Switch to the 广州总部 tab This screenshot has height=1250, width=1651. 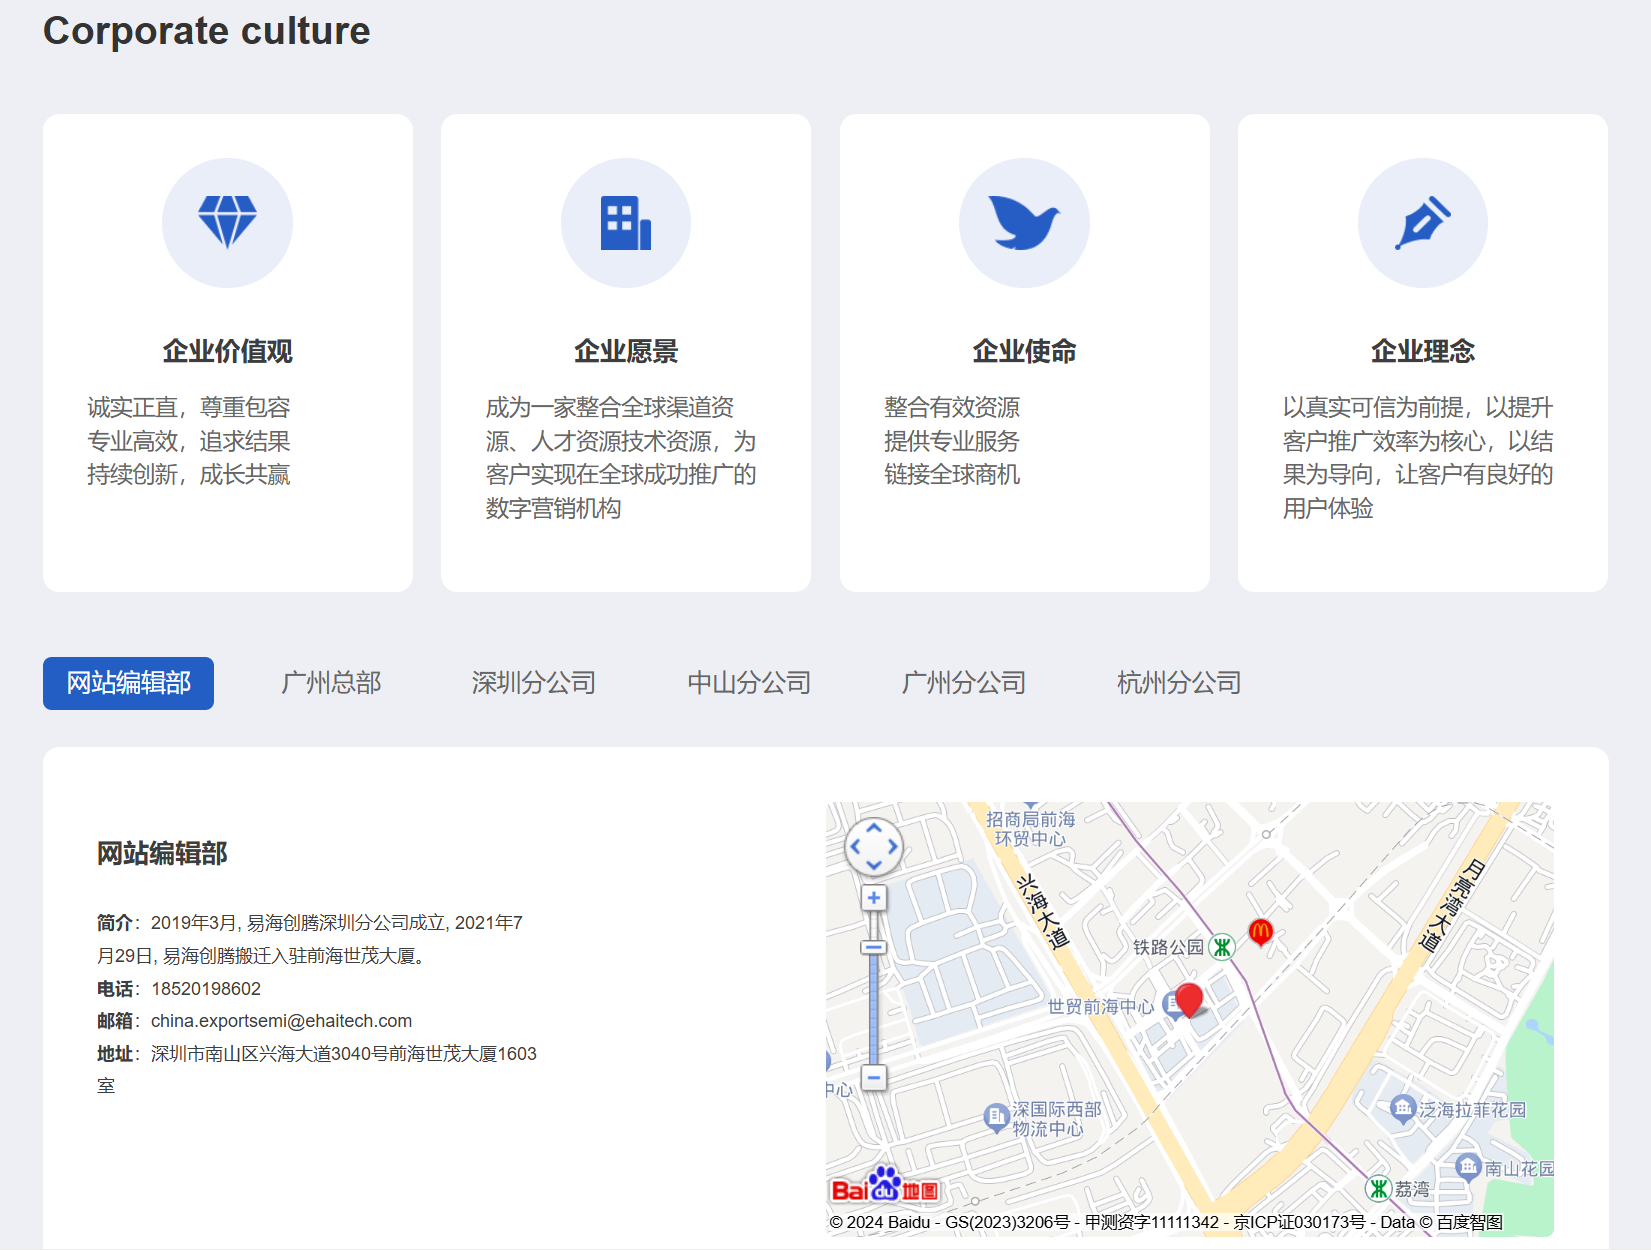coord(331,683)
